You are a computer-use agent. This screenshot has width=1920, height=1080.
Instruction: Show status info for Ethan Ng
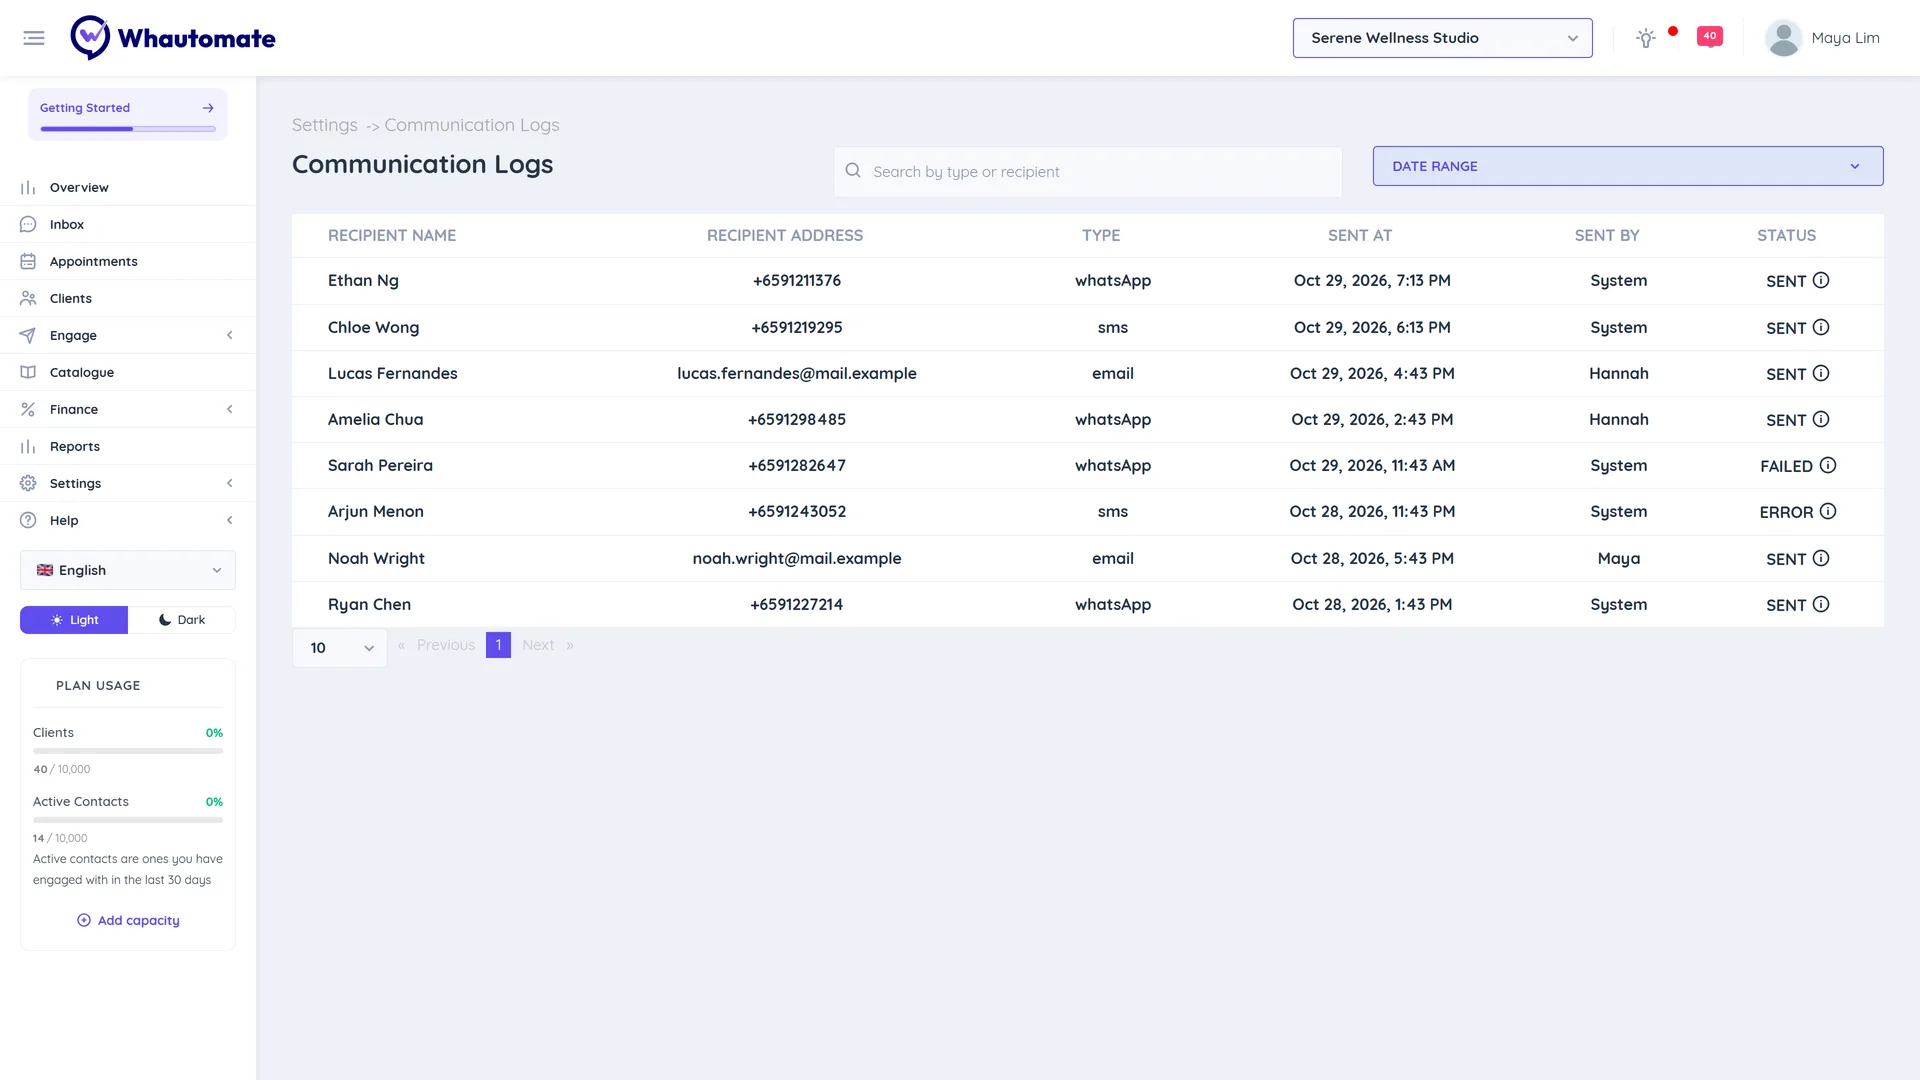coord(1821,280)
